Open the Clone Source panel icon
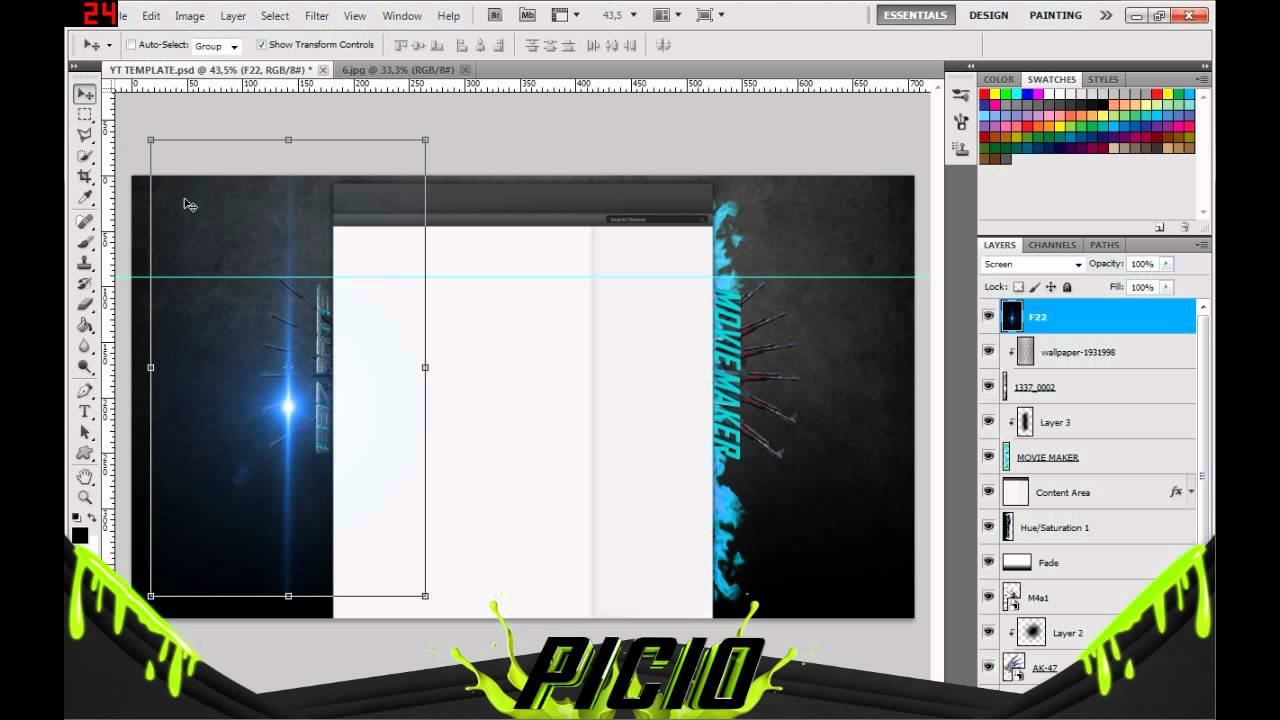This screenshot has height=720, width=1280. tap(961, 148)
